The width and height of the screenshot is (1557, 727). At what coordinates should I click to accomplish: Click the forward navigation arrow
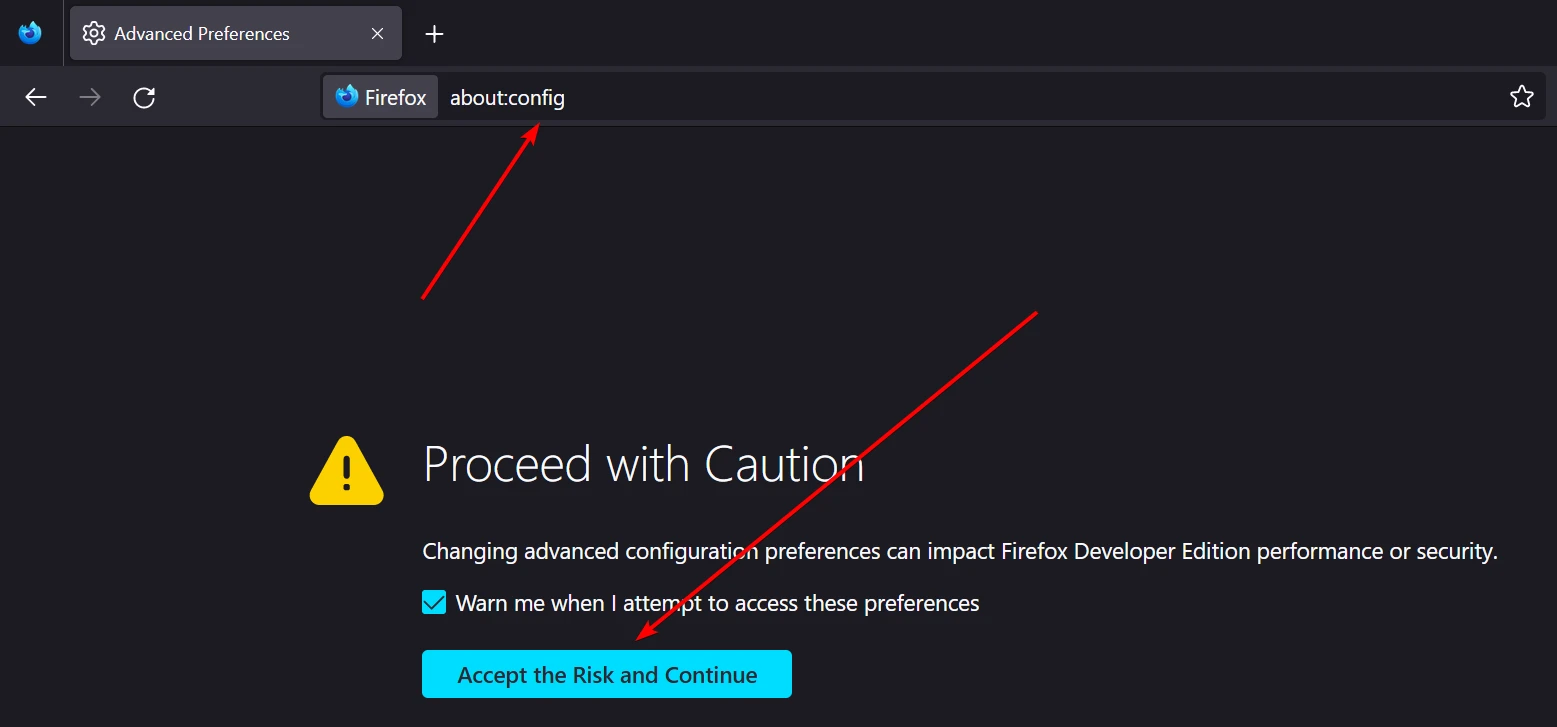[x=90, y=97]
